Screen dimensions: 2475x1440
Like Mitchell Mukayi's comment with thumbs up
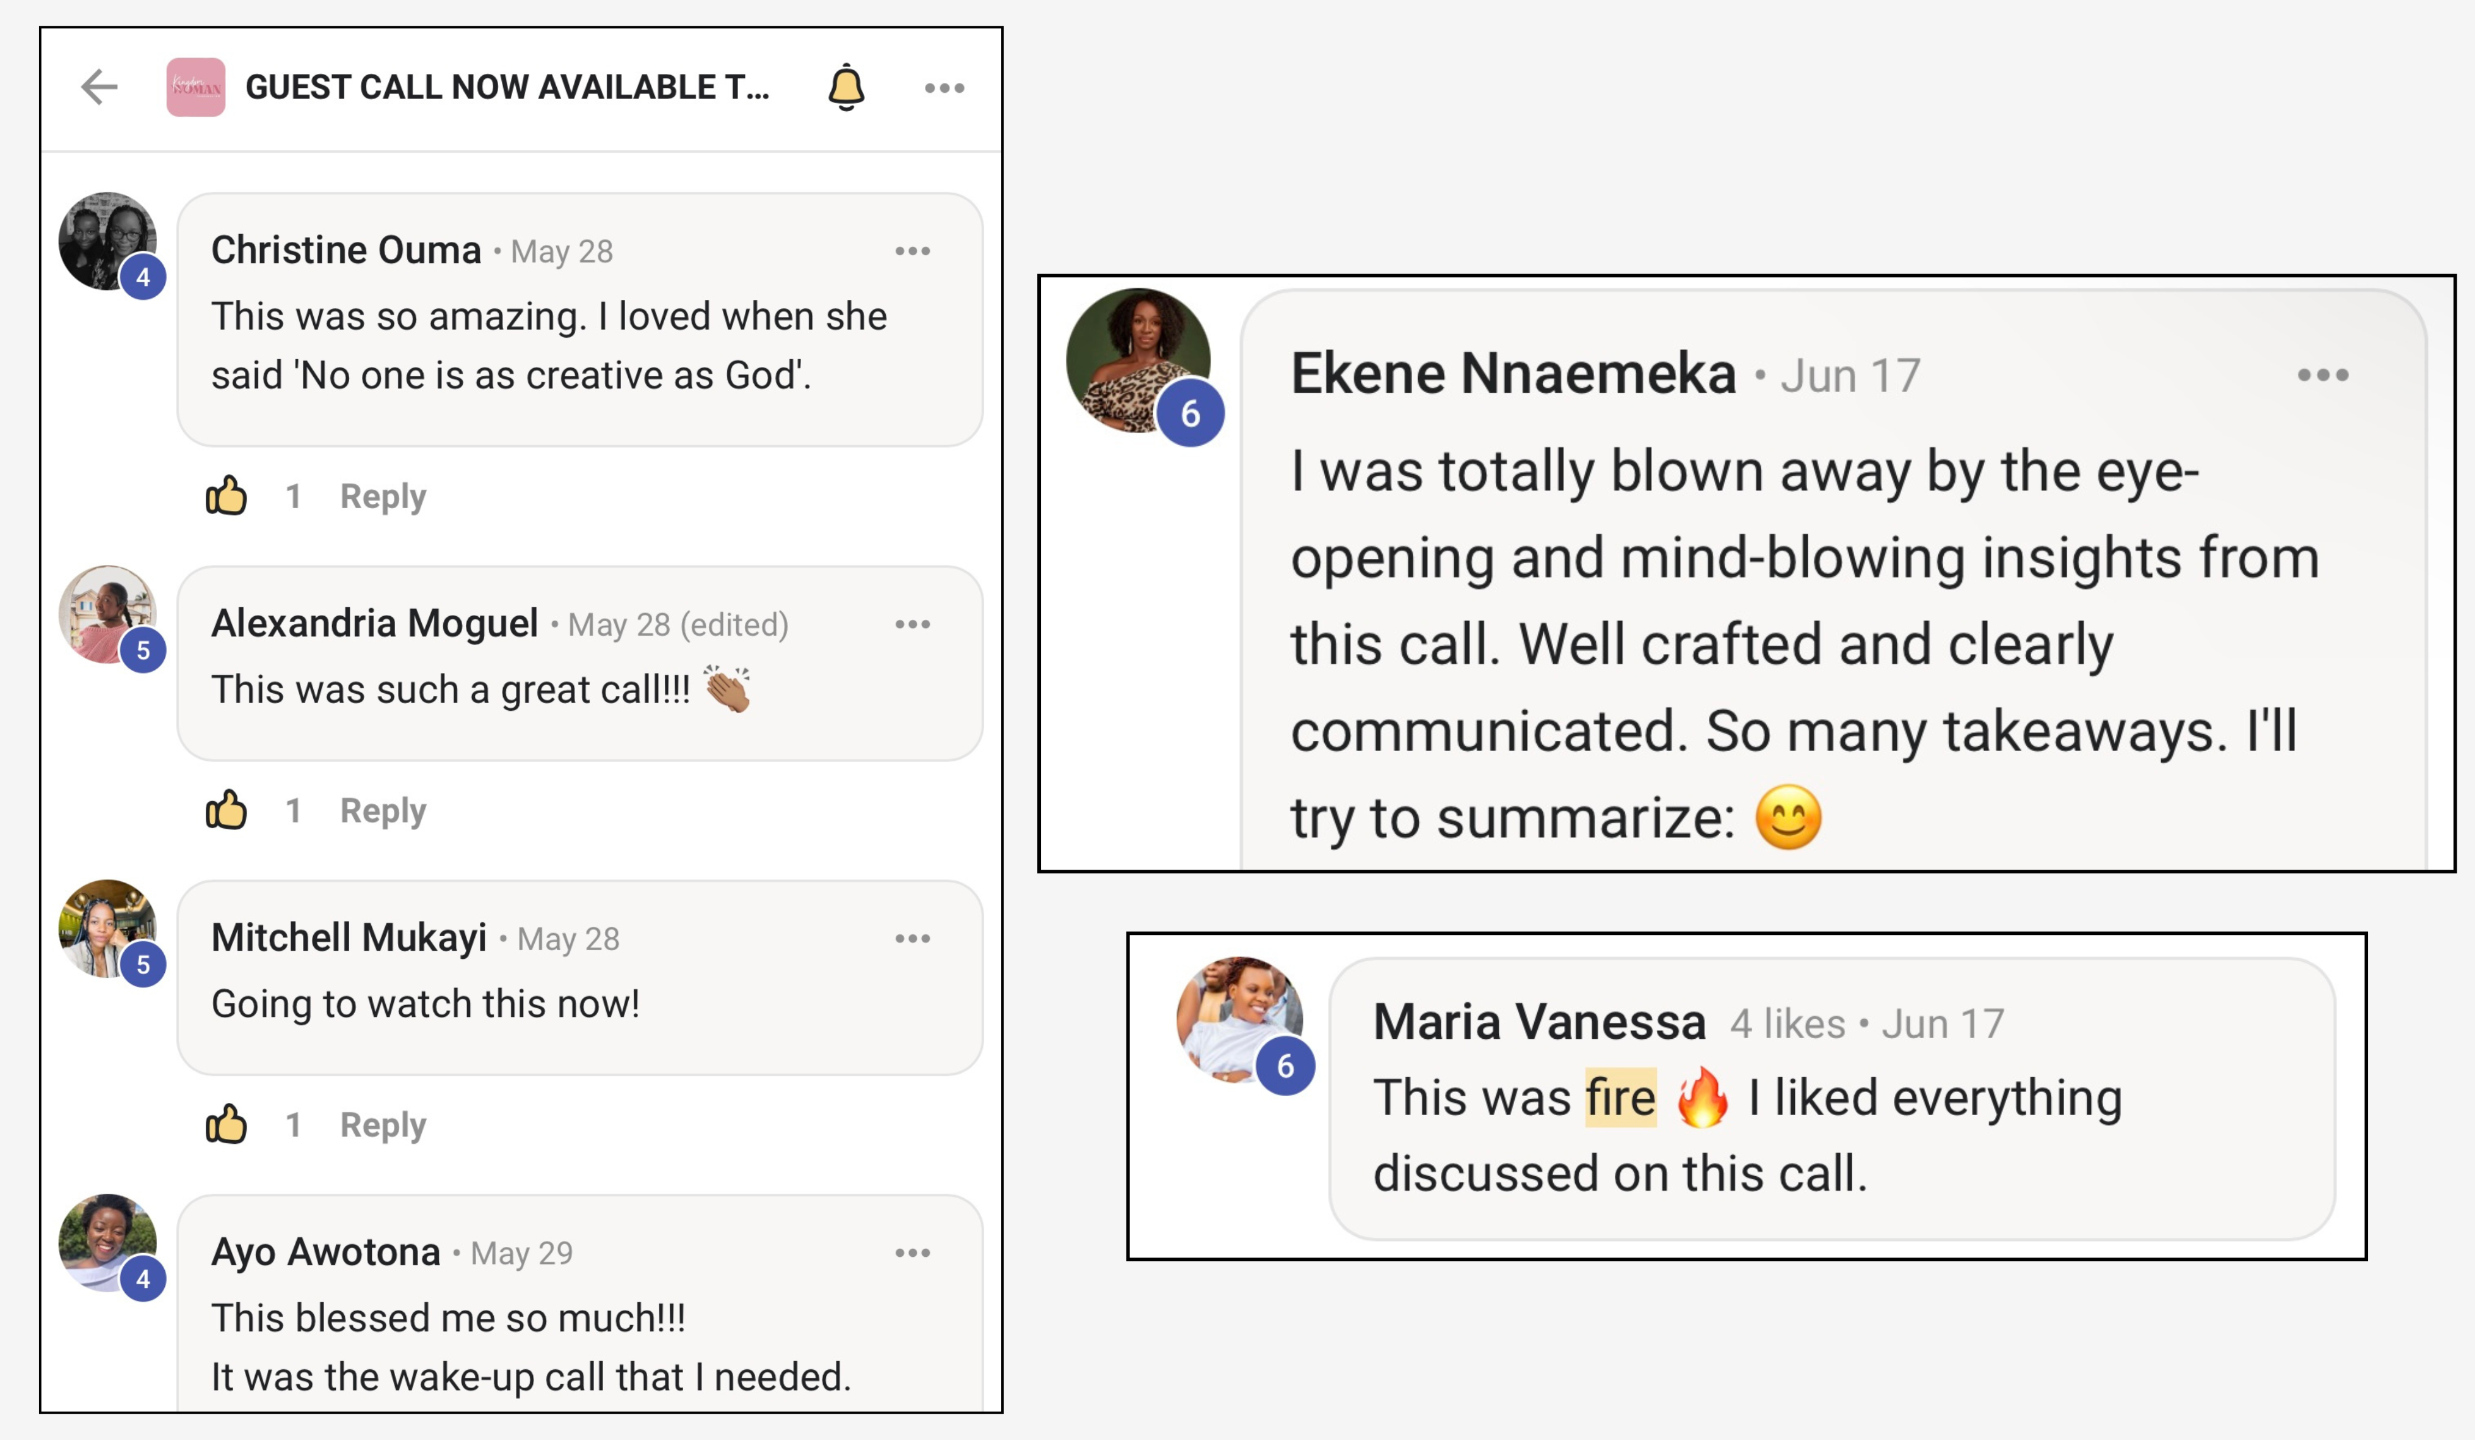(x=226, y=1125)
